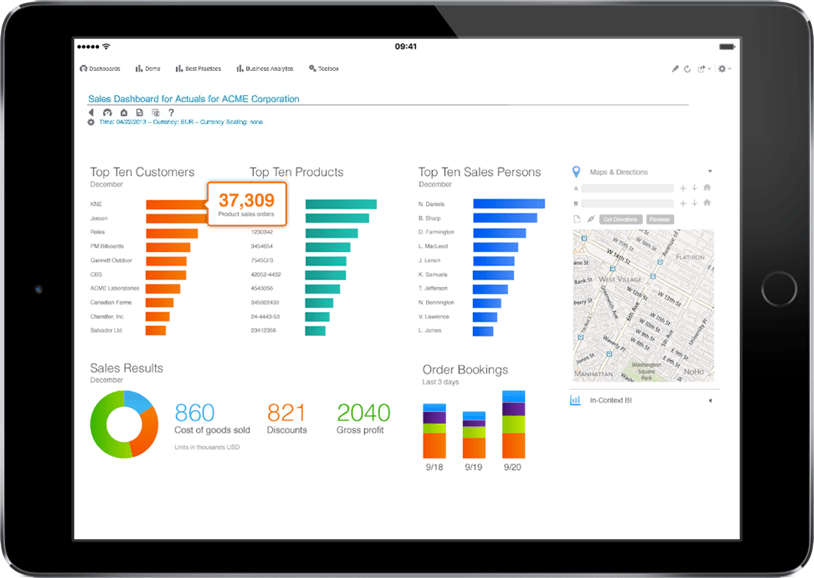Image resolution: width=814 pixels, height=578 pixels.
Task: Open the Dashboards menu
Action: (x=100, y=69)
